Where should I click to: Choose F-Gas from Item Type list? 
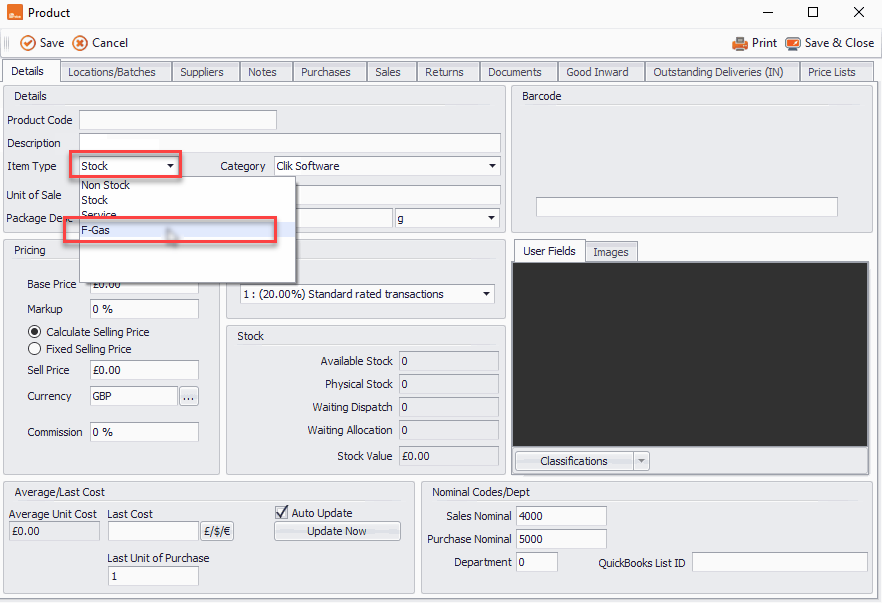point(96,231)
